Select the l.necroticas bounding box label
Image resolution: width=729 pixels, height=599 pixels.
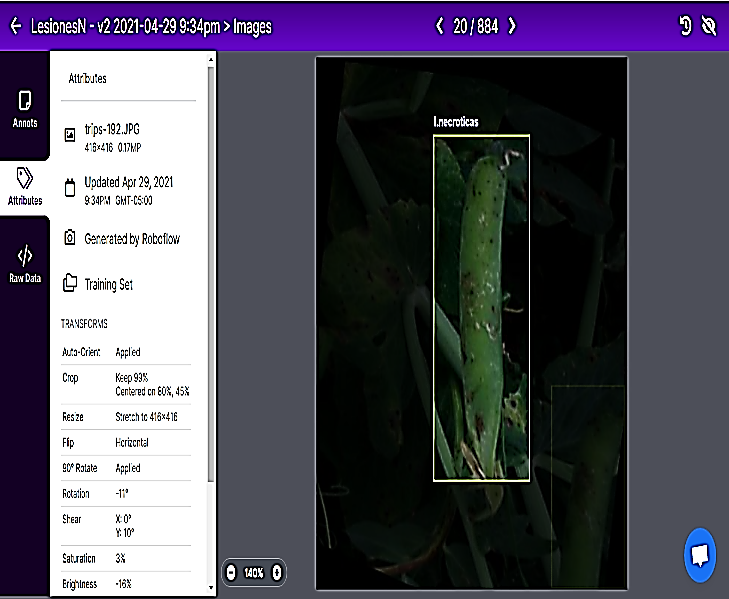pos(456,122)
